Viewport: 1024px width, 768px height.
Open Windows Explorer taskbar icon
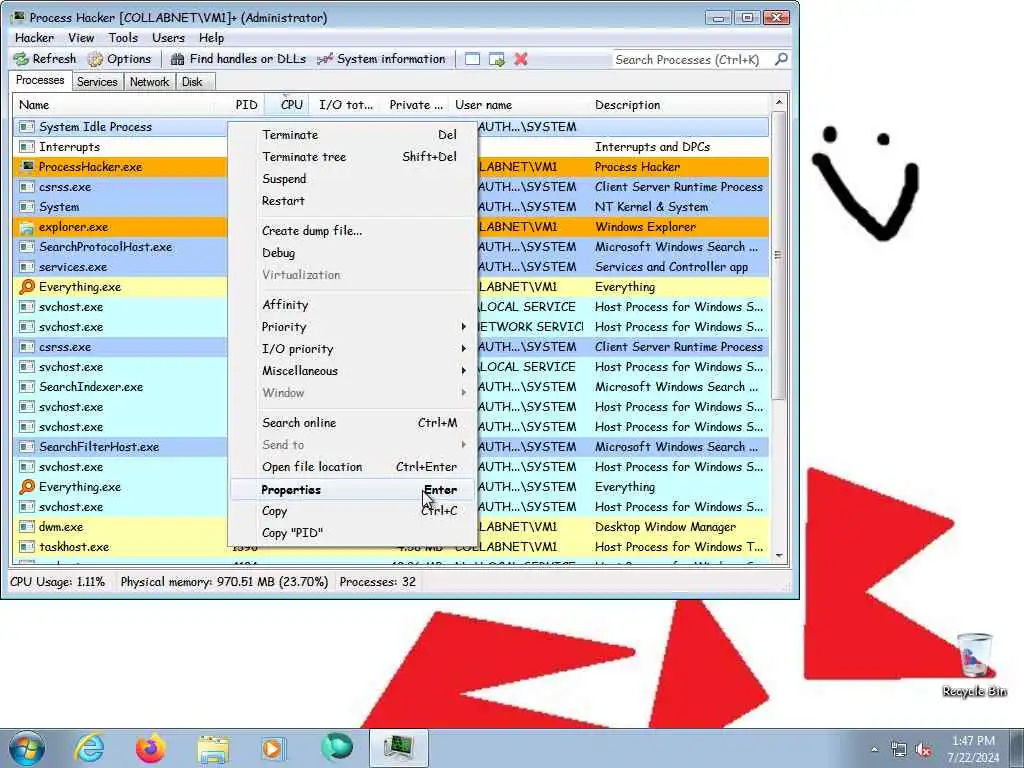click(x=213, y=748)
